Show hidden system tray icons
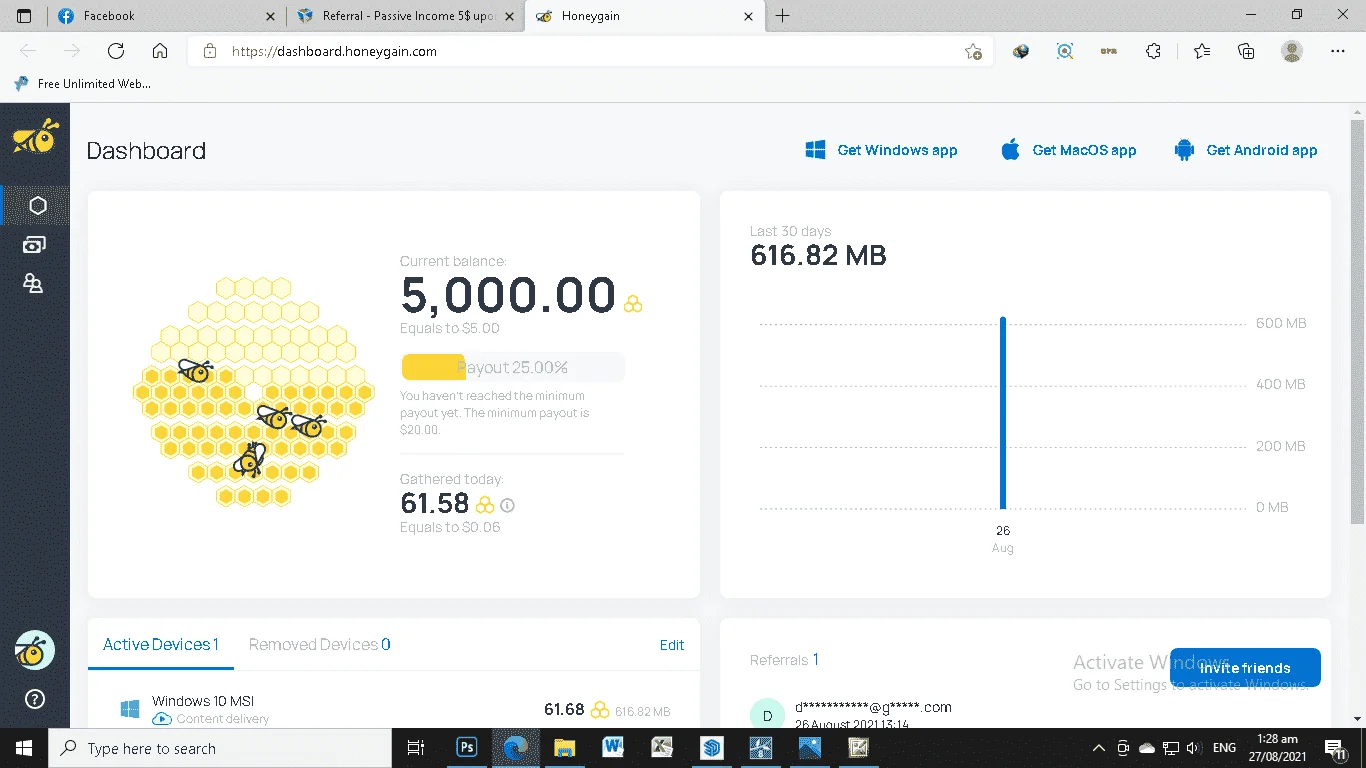Viewport: 1366px width, 768px height. [1099, 748]
